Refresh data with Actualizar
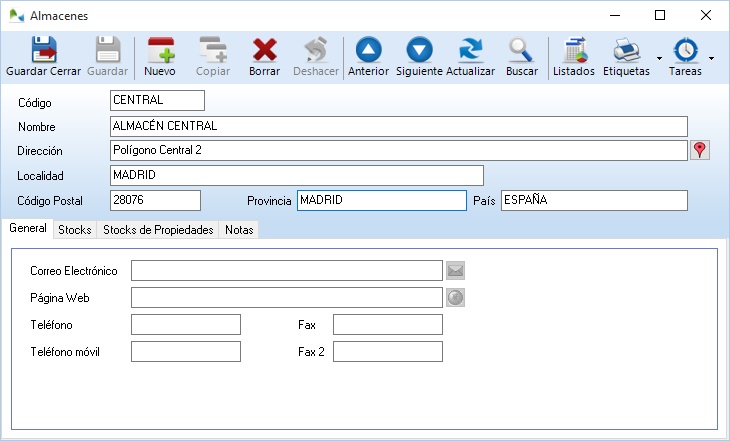This screenshot has width=730, height=441. [x=470, y=50]
